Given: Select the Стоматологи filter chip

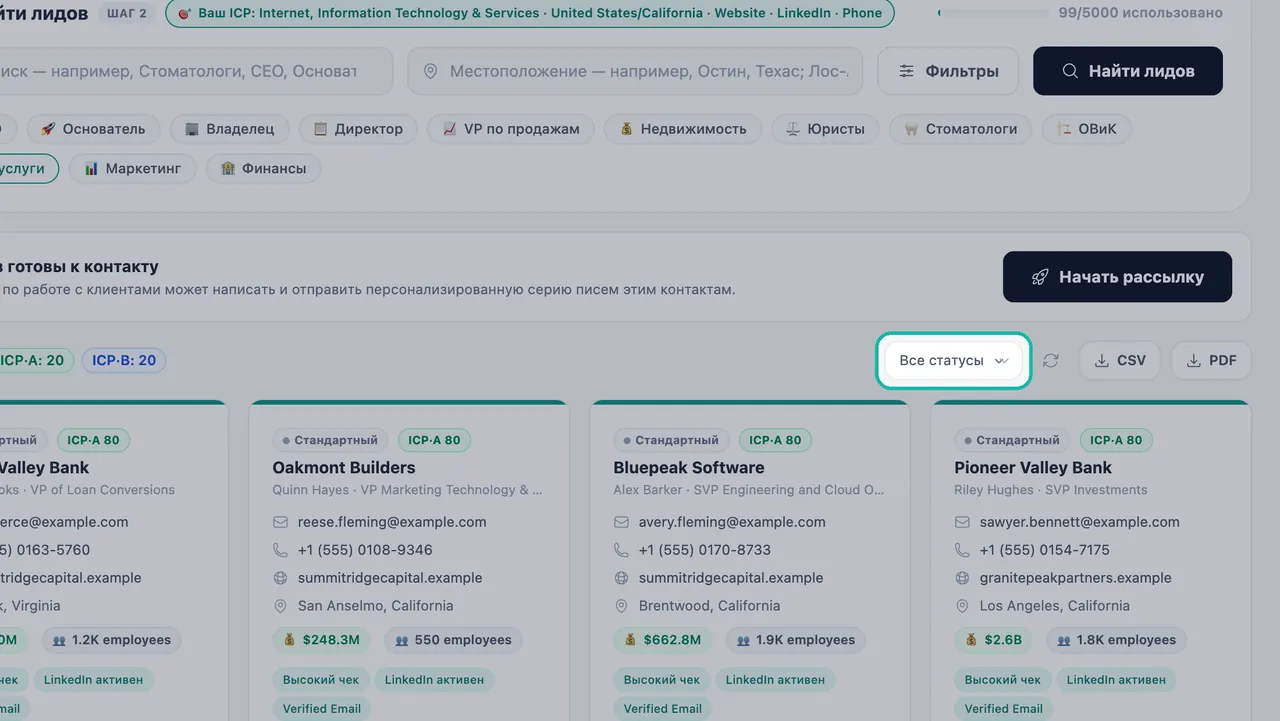Looking at the screenshot, I should (960, 129).
